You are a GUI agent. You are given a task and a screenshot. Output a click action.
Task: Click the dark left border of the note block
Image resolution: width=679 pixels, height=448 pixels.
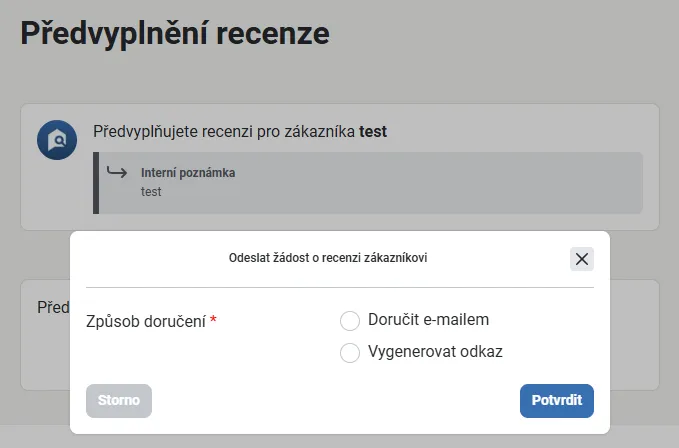click(96, 182)
